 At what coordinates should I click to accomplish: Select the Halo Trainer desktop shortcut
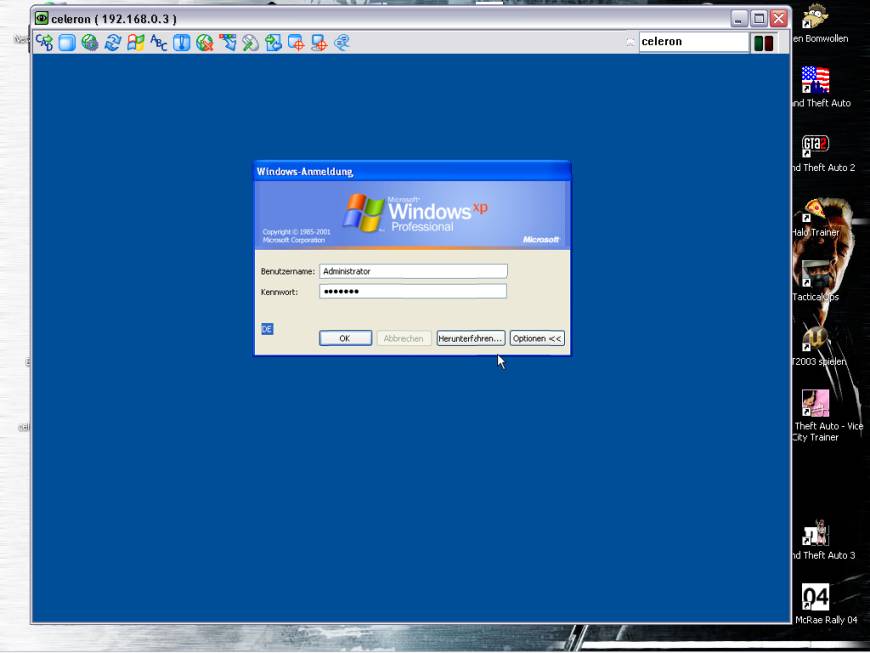point(816,219)
